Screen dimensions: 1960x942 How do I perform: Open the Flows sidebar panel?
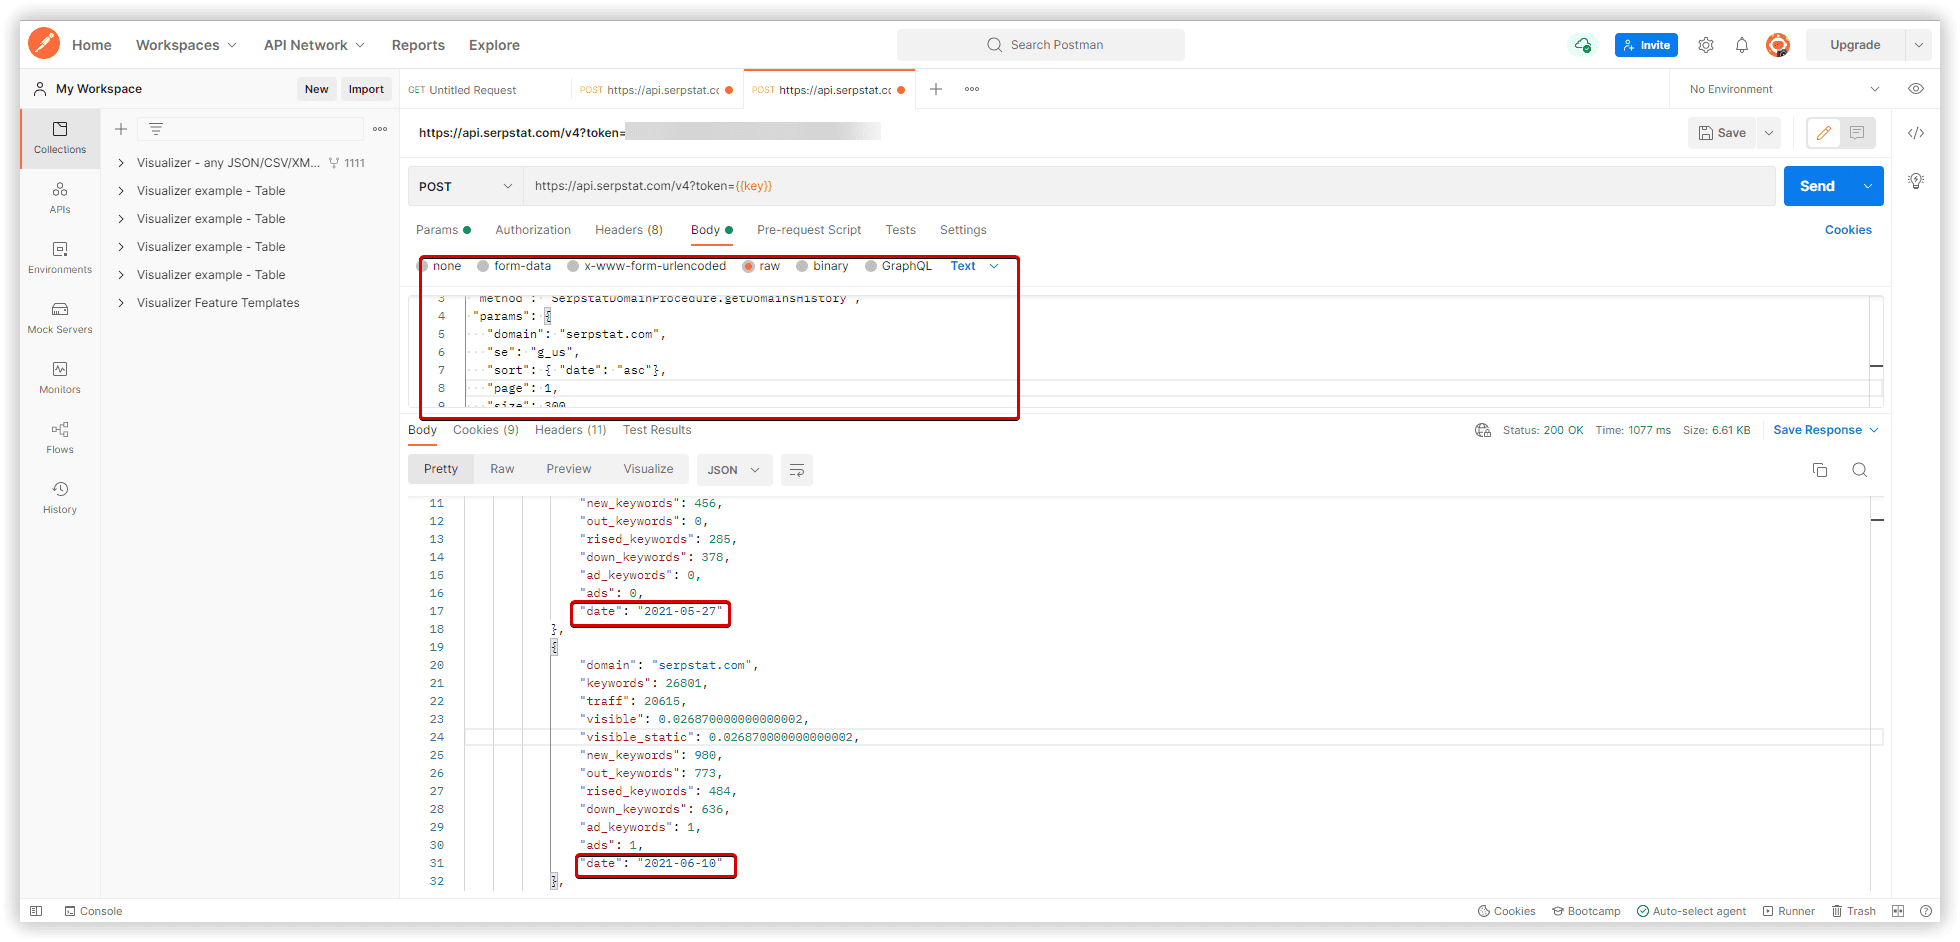60,438
